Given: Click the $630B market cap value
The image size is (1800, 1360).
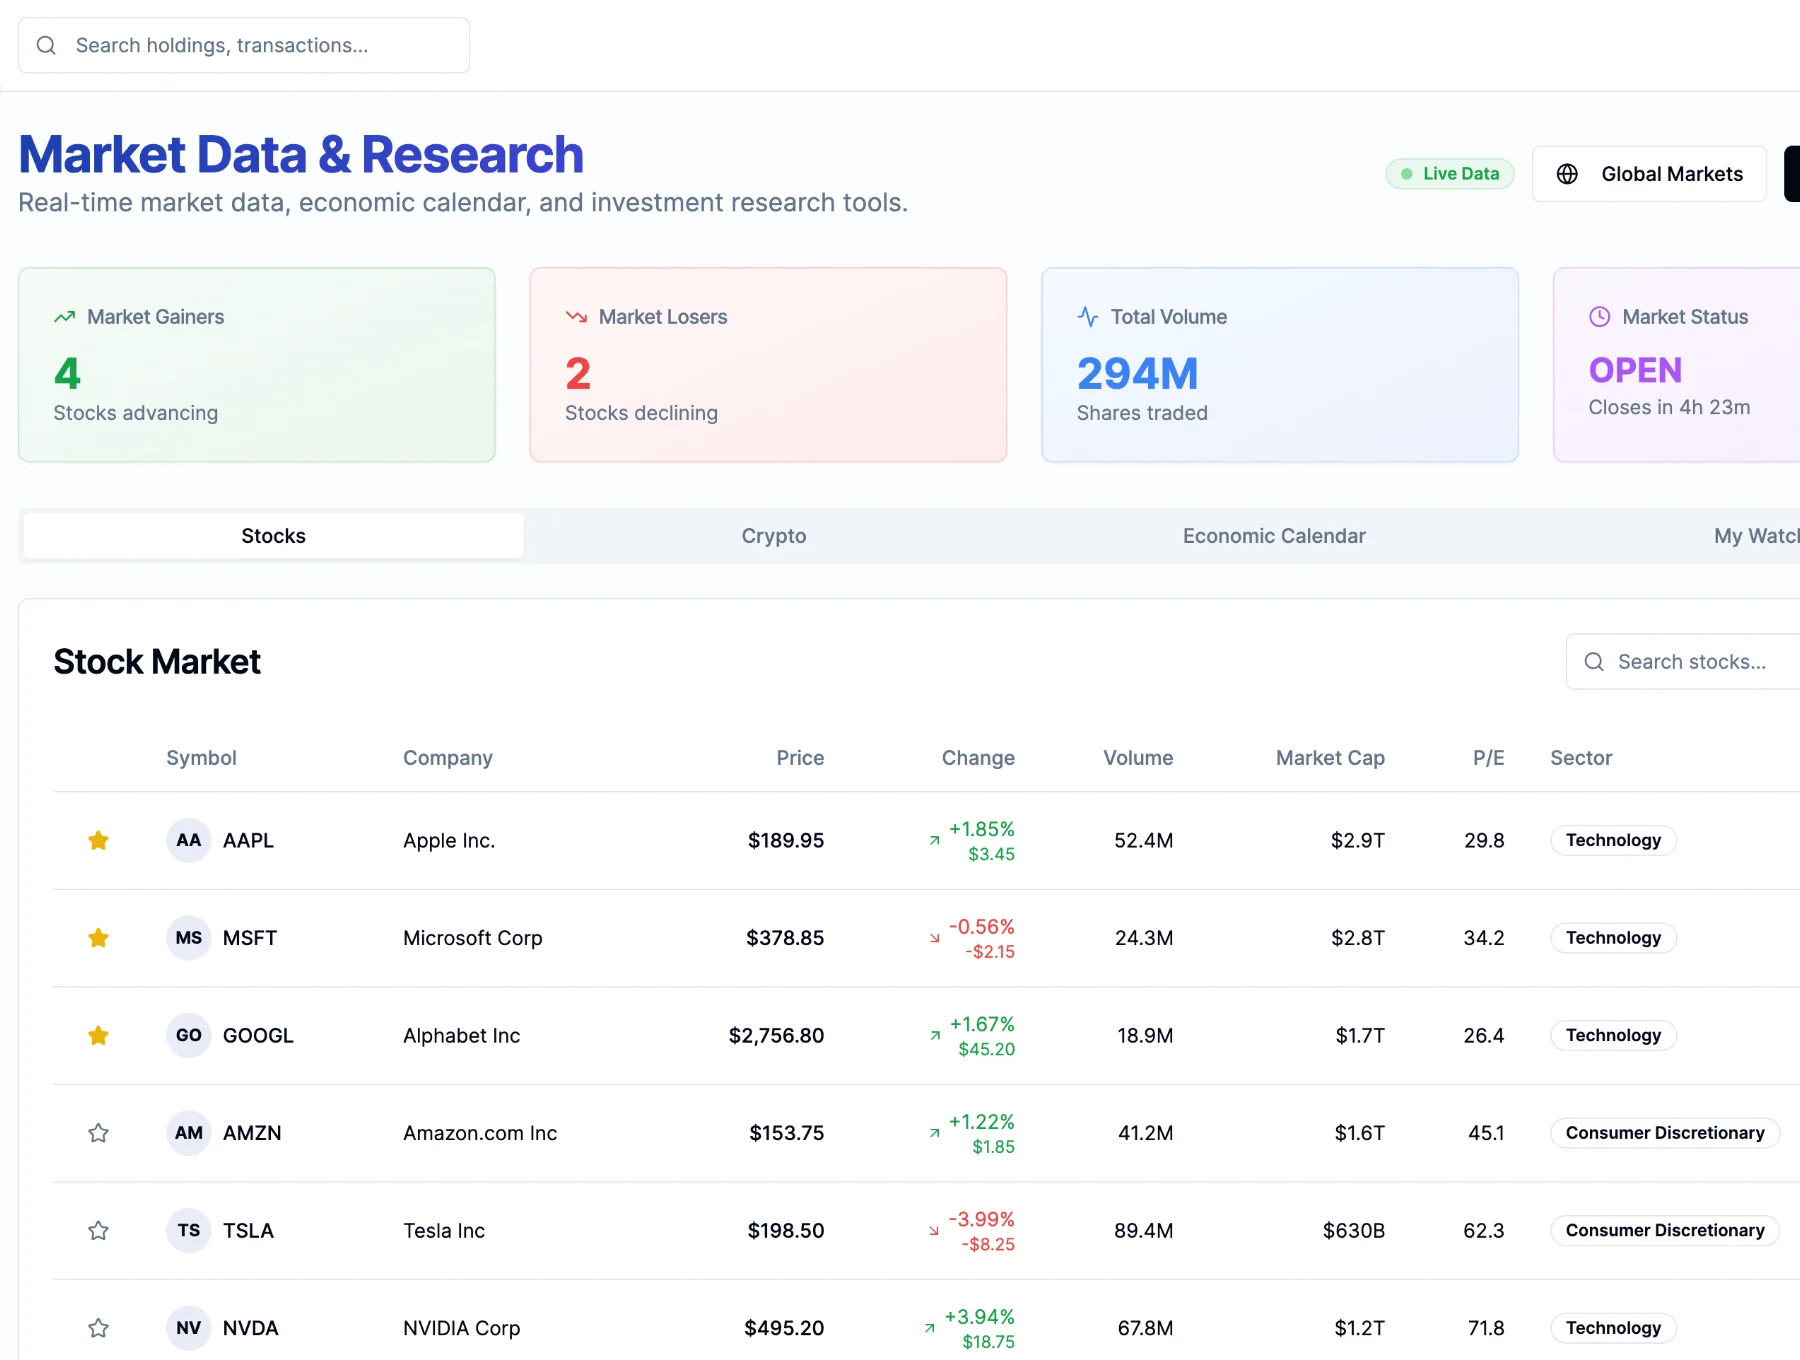Looking at the screenshot, I should coord(1354,1231).
